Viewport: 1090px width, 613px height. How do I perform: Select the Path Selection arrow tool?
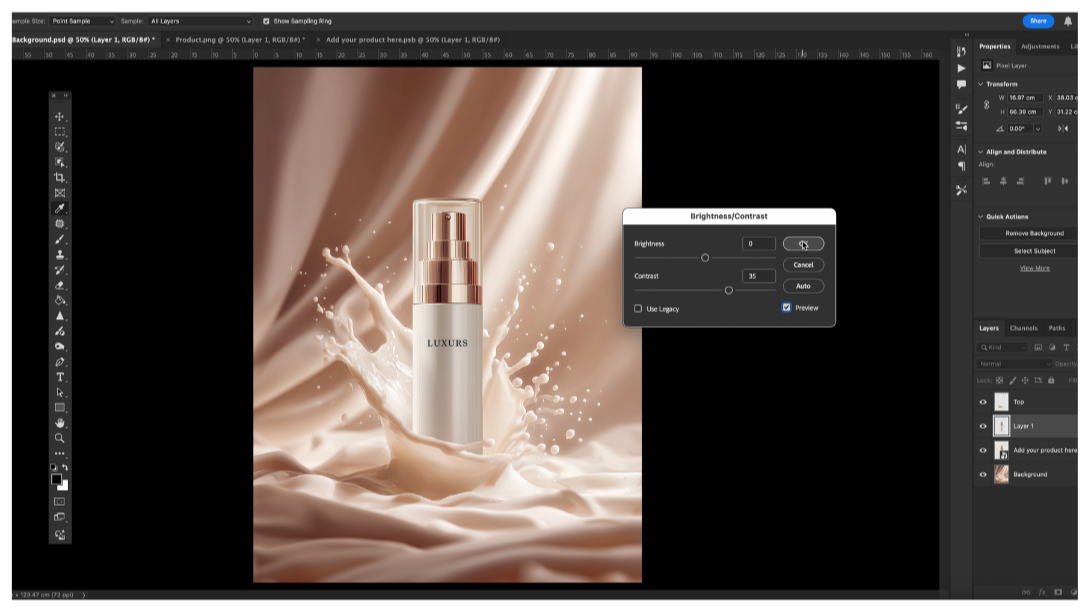(x=60, y=392)
